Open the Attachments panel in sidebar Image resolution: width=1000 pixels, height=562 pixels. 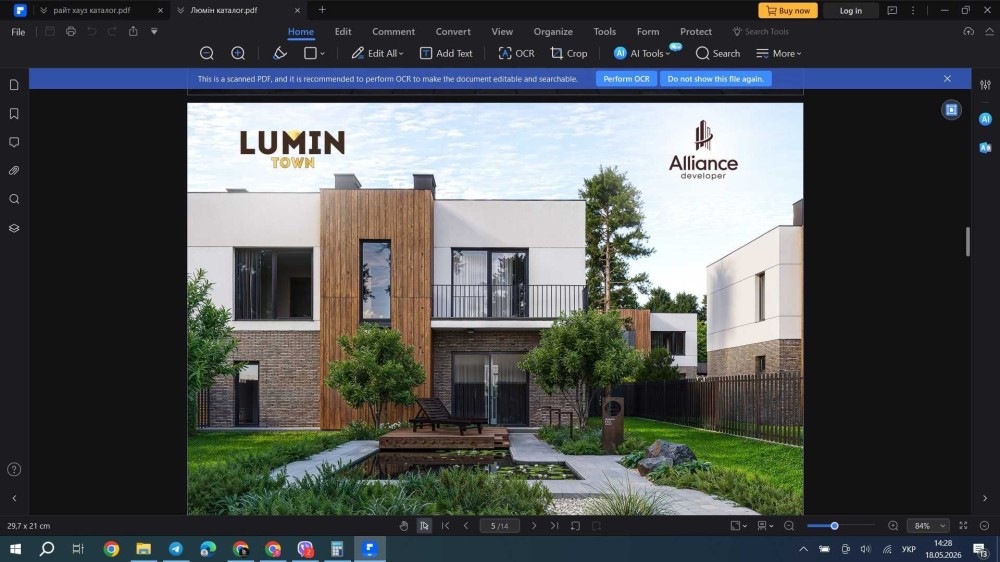point(14,171)
